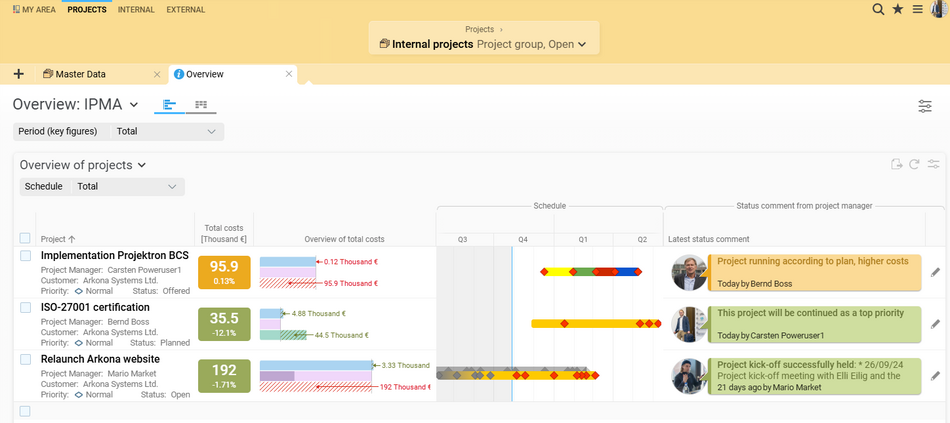
Task: Open the INTERNAL menu in top navigation
Action: (x=136, y=10)
